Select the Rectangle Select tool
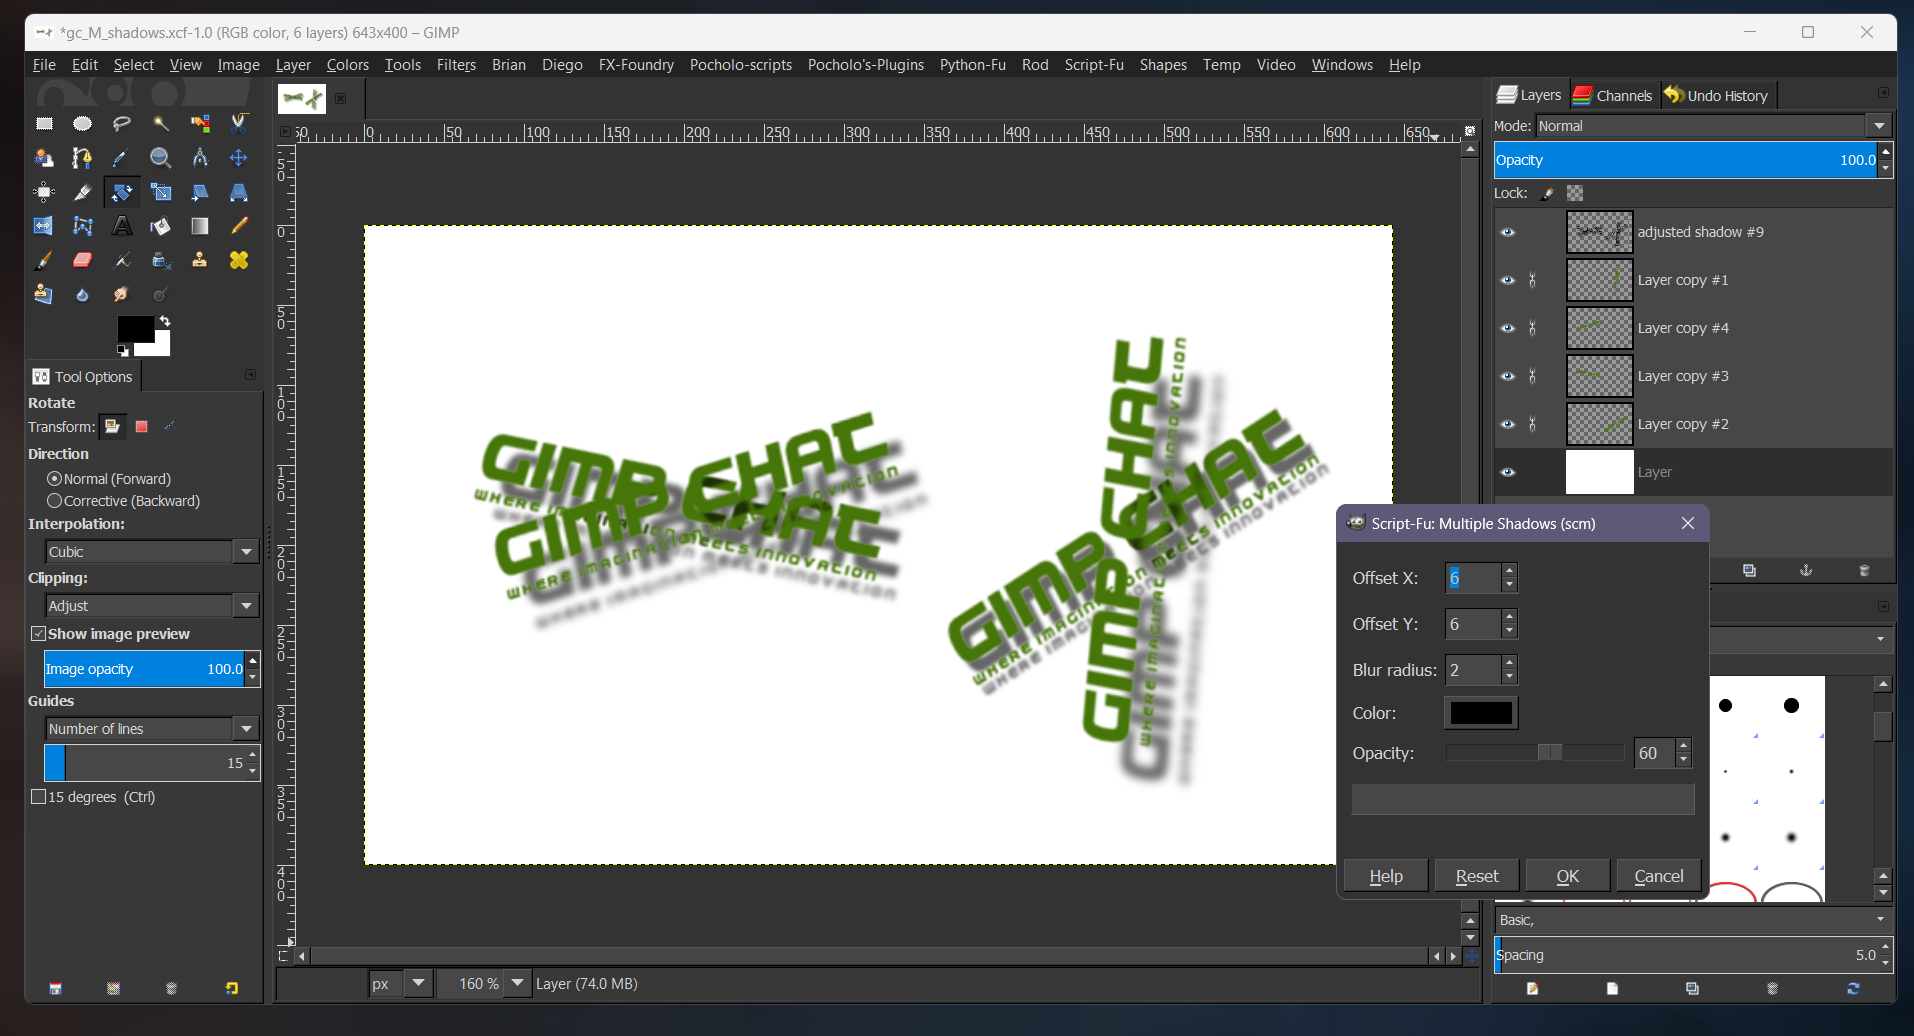The height and width of the screenshot is (1036, 1914). point(44,124)
